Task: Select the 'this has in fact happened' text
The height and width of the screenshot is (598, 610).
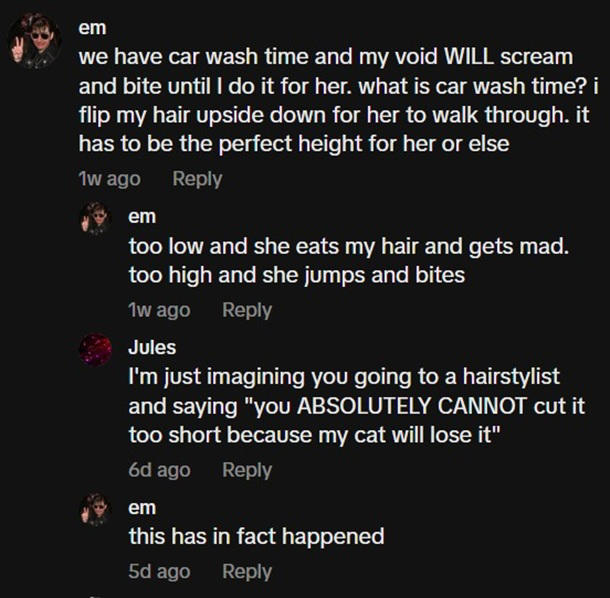Action: click(257, 537)
